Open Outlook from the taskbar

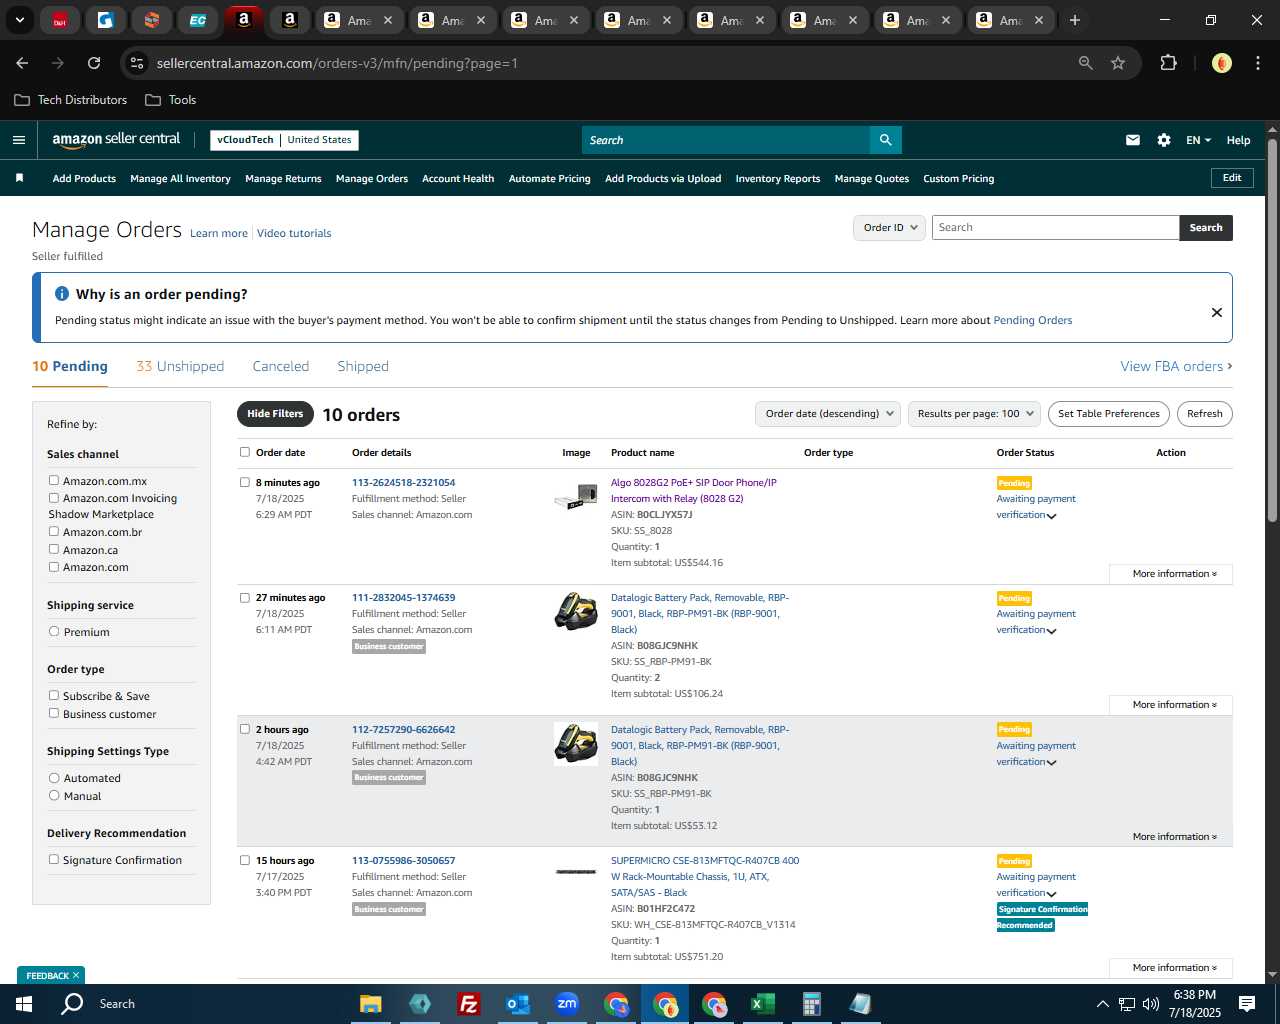tap(517, 1004)
